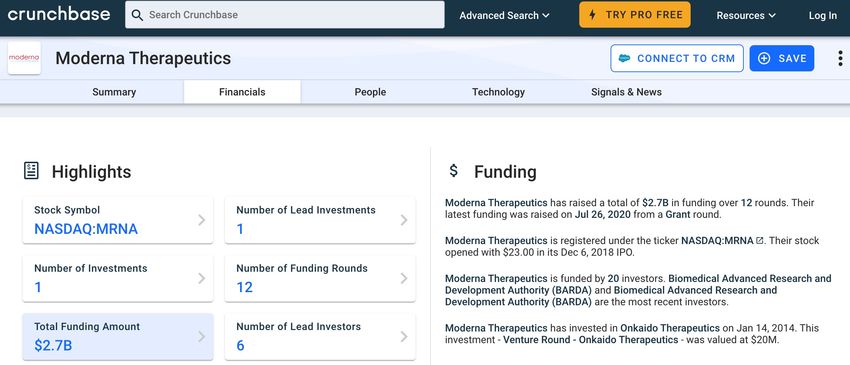The image size is (850, 365).
Task: Open the Onkaido Therapeutics link
Action: pos(669,328)
